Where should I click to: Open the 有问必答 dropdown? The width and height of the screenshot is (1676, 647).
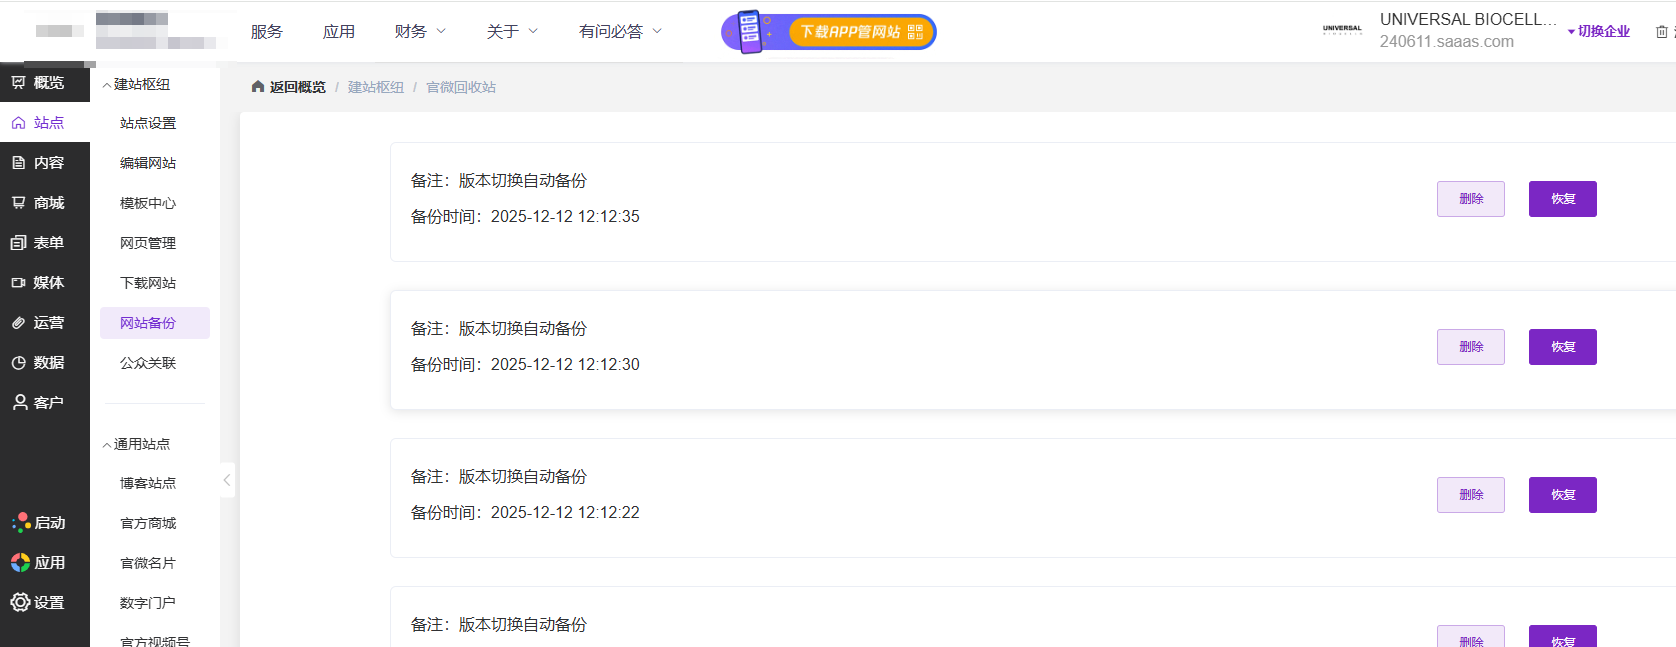pos(620,32)
